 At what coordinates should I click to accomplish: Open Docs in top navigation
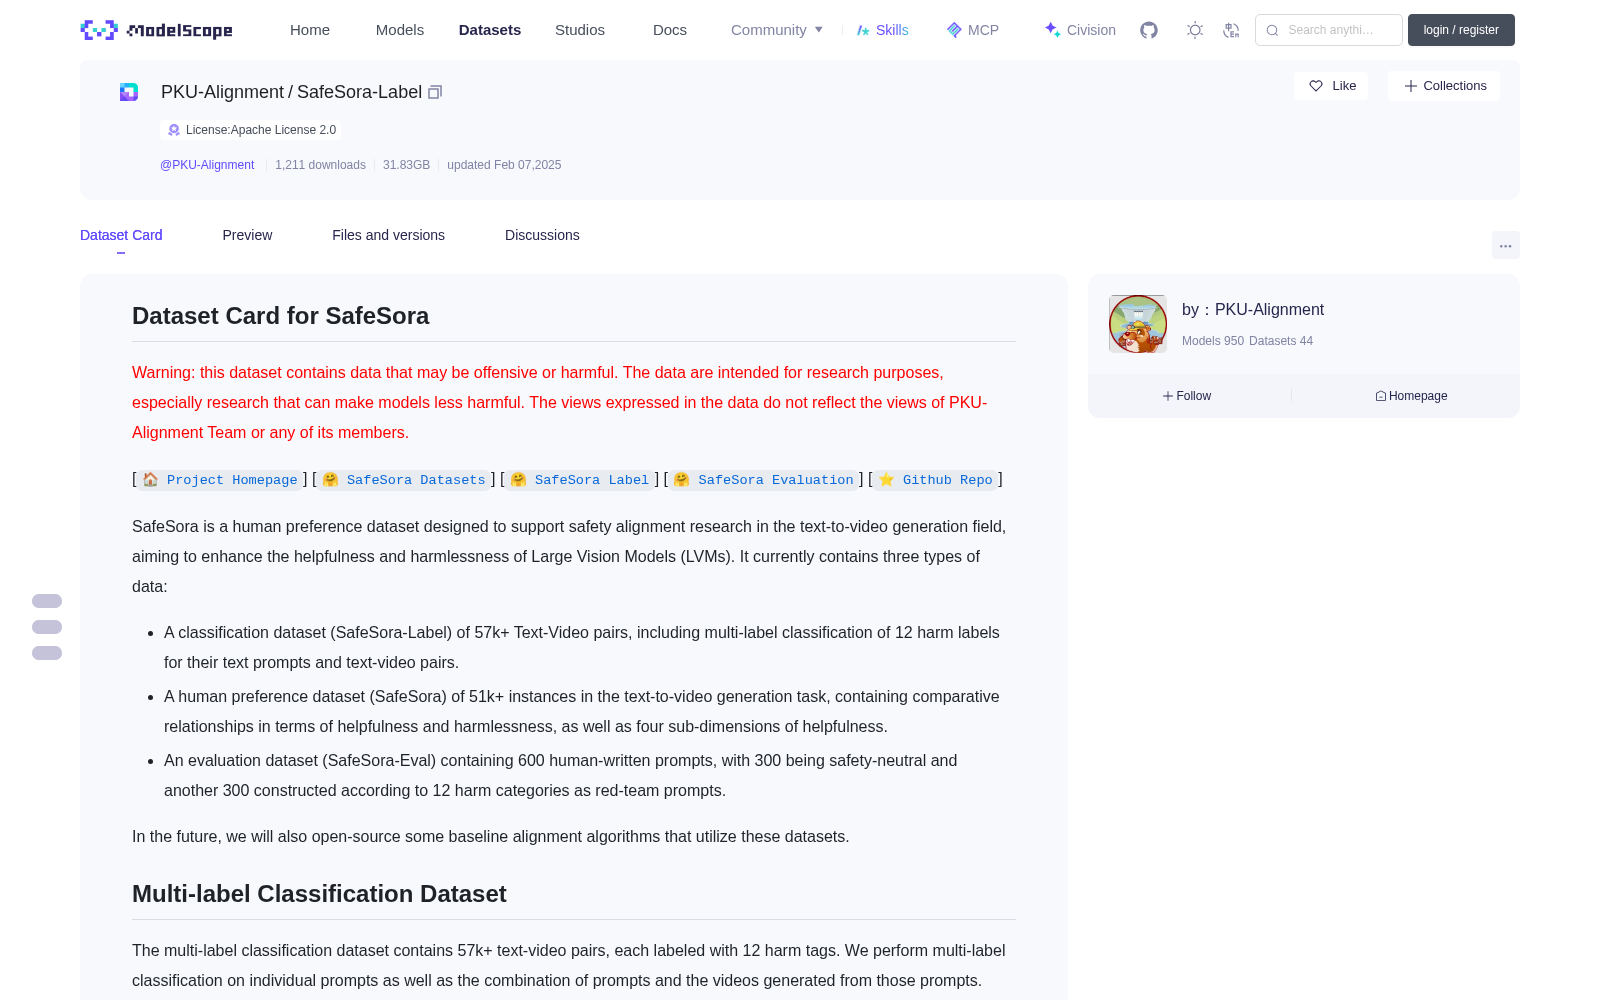coord(670,30)
